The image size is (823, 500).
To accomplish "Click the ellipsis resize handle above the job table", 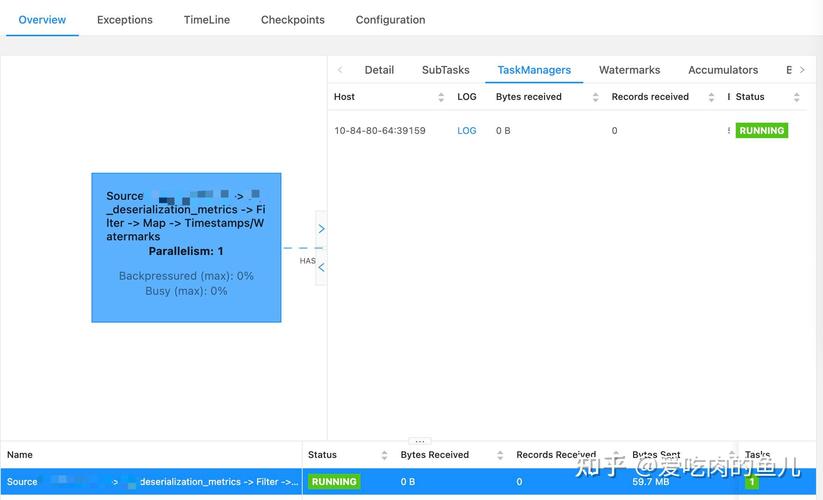I will coord(420,441).
